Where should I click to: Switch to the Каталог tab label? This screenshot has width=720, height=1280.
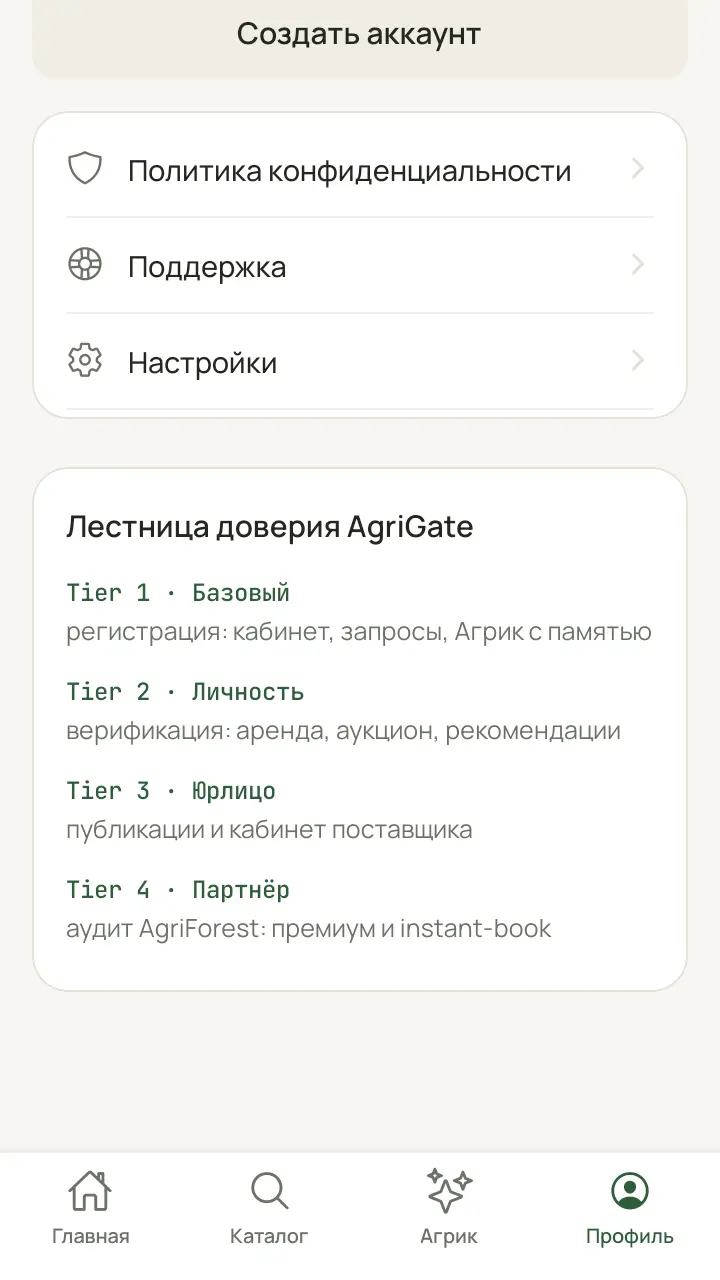(269, 1236)
